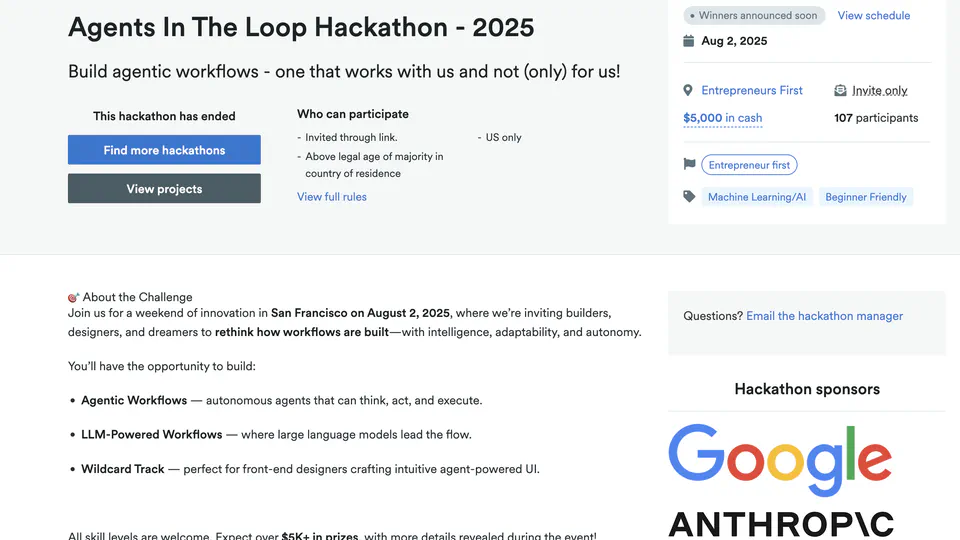Click the Agentic Workflows bullet text

coord(282,400)
